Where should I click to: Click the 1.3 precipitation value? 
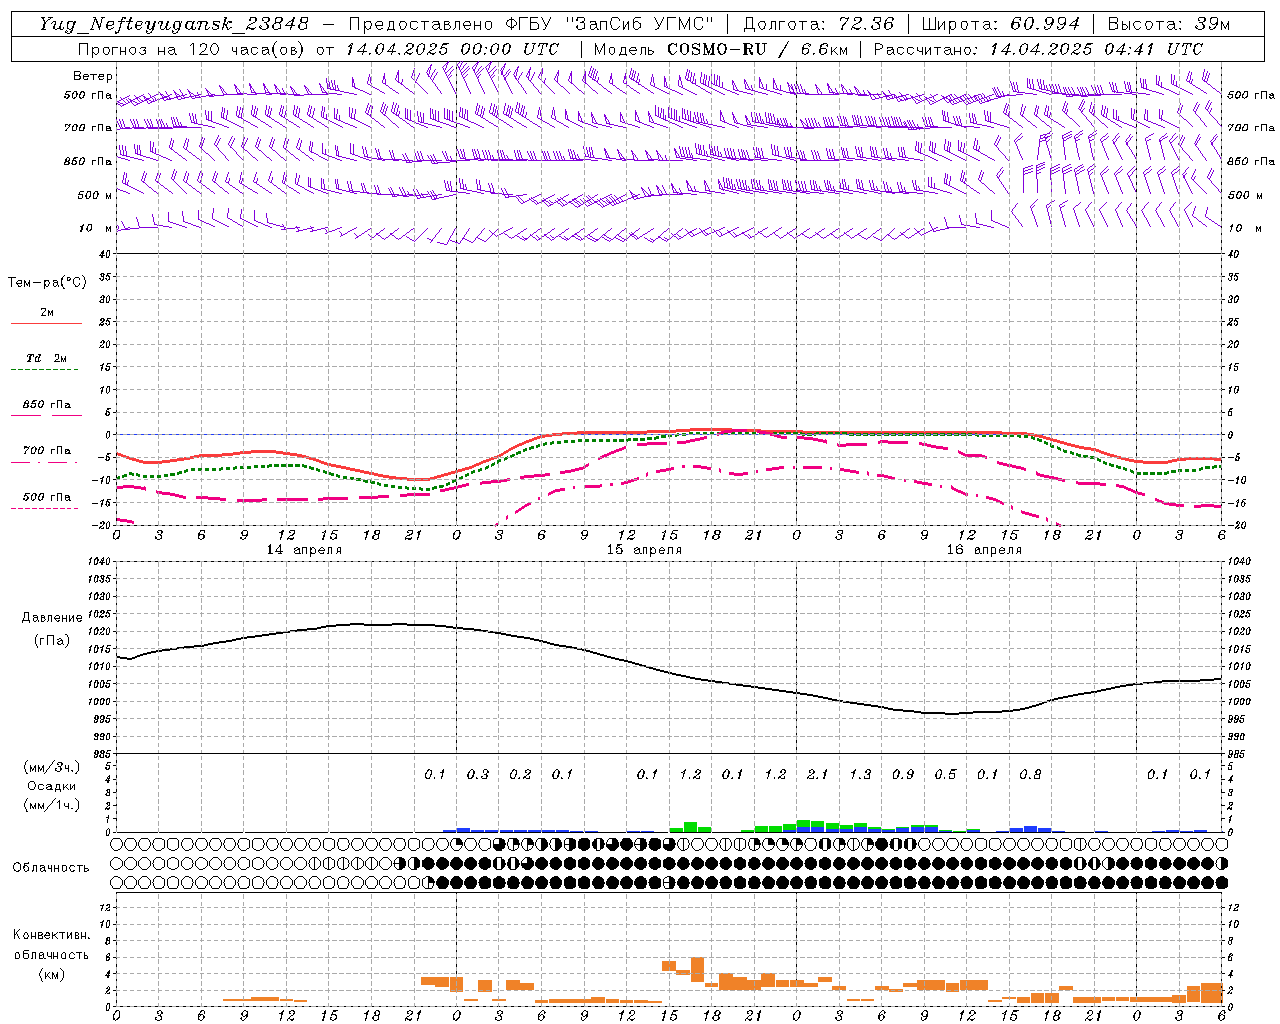click(x=860, y=774)
